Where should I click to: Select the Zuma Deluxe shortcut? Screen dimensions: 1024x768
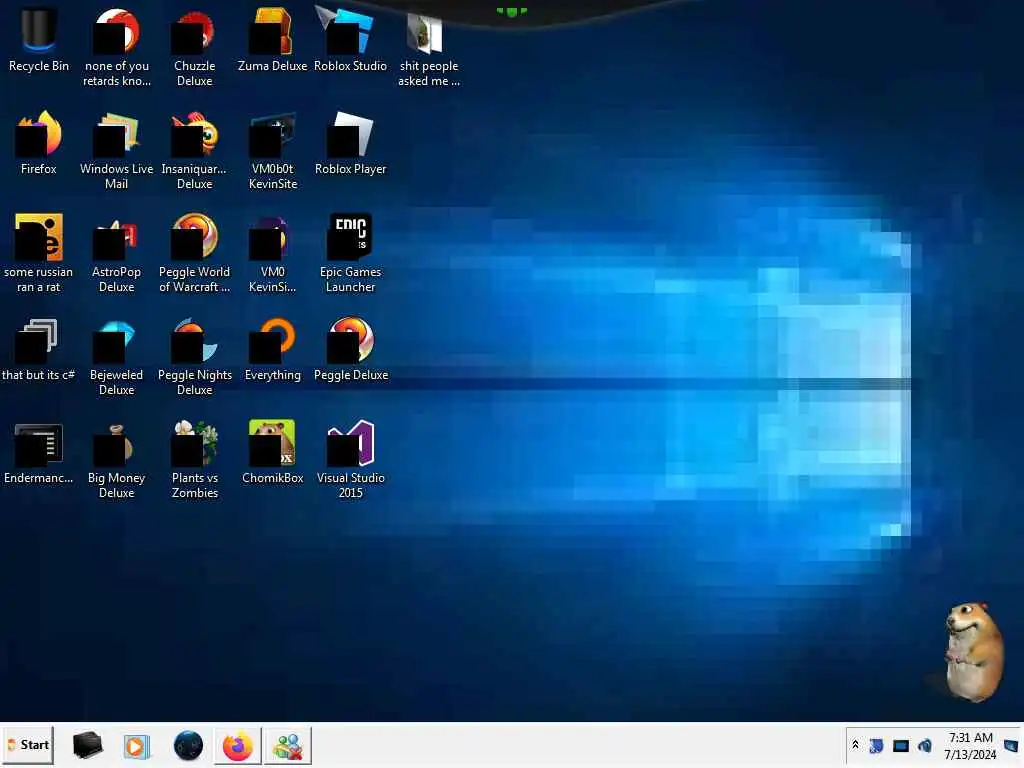pyautogui.click(x=272, y=39)
